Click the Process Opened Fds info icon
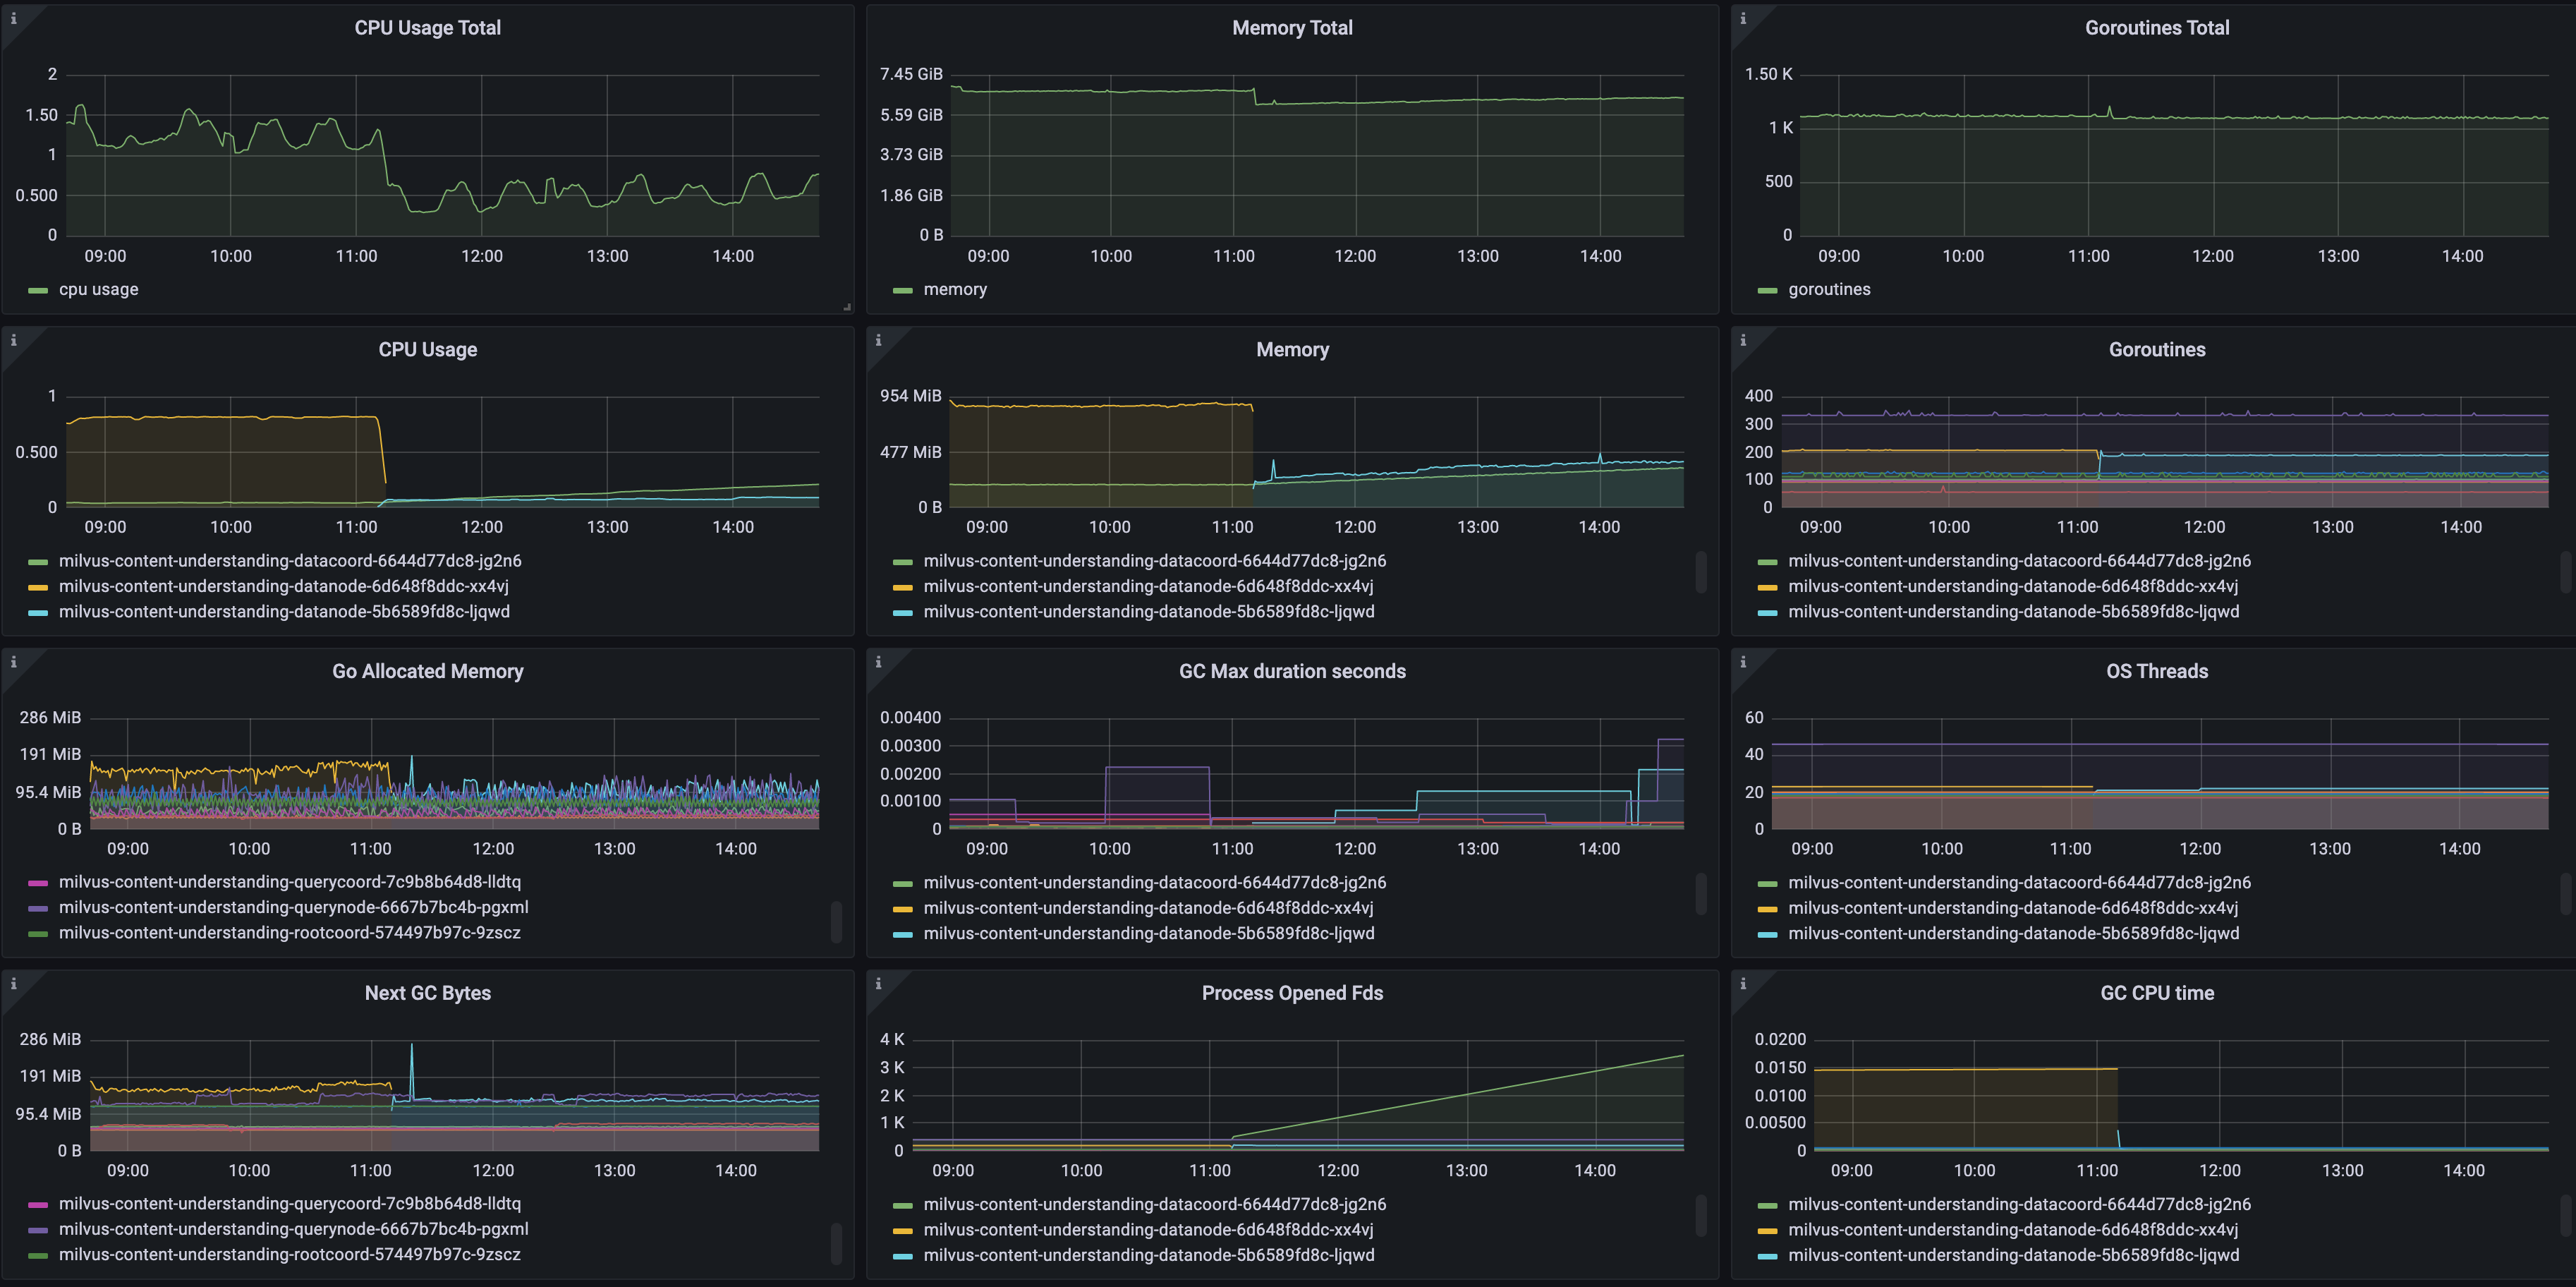Viewport: 2576px width, 1287px height. coord(878,985)
